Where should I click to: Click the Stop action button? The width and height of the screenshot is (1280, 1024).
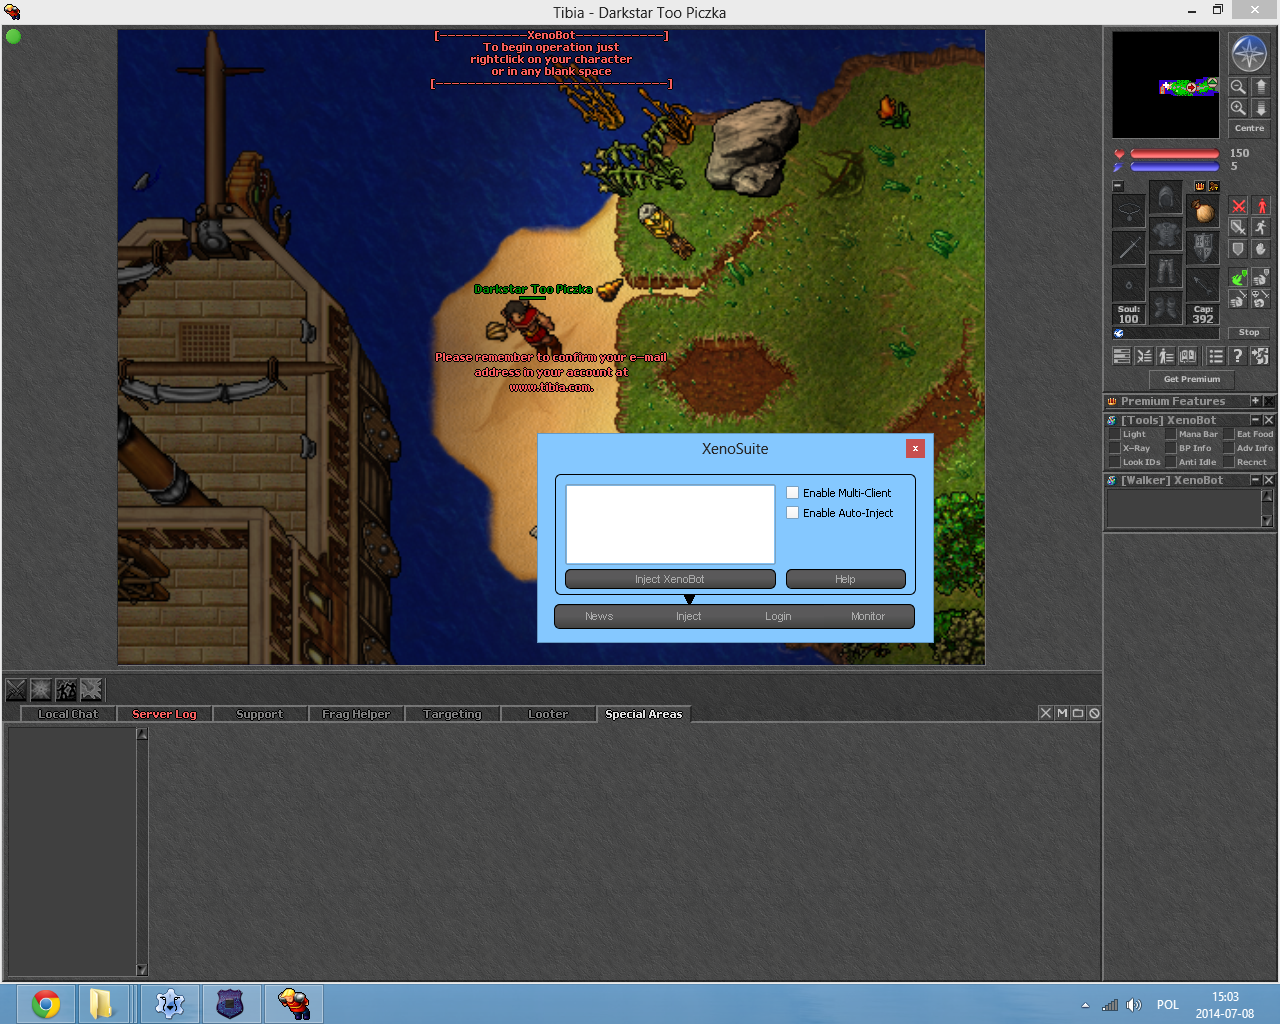point(1249,332)
